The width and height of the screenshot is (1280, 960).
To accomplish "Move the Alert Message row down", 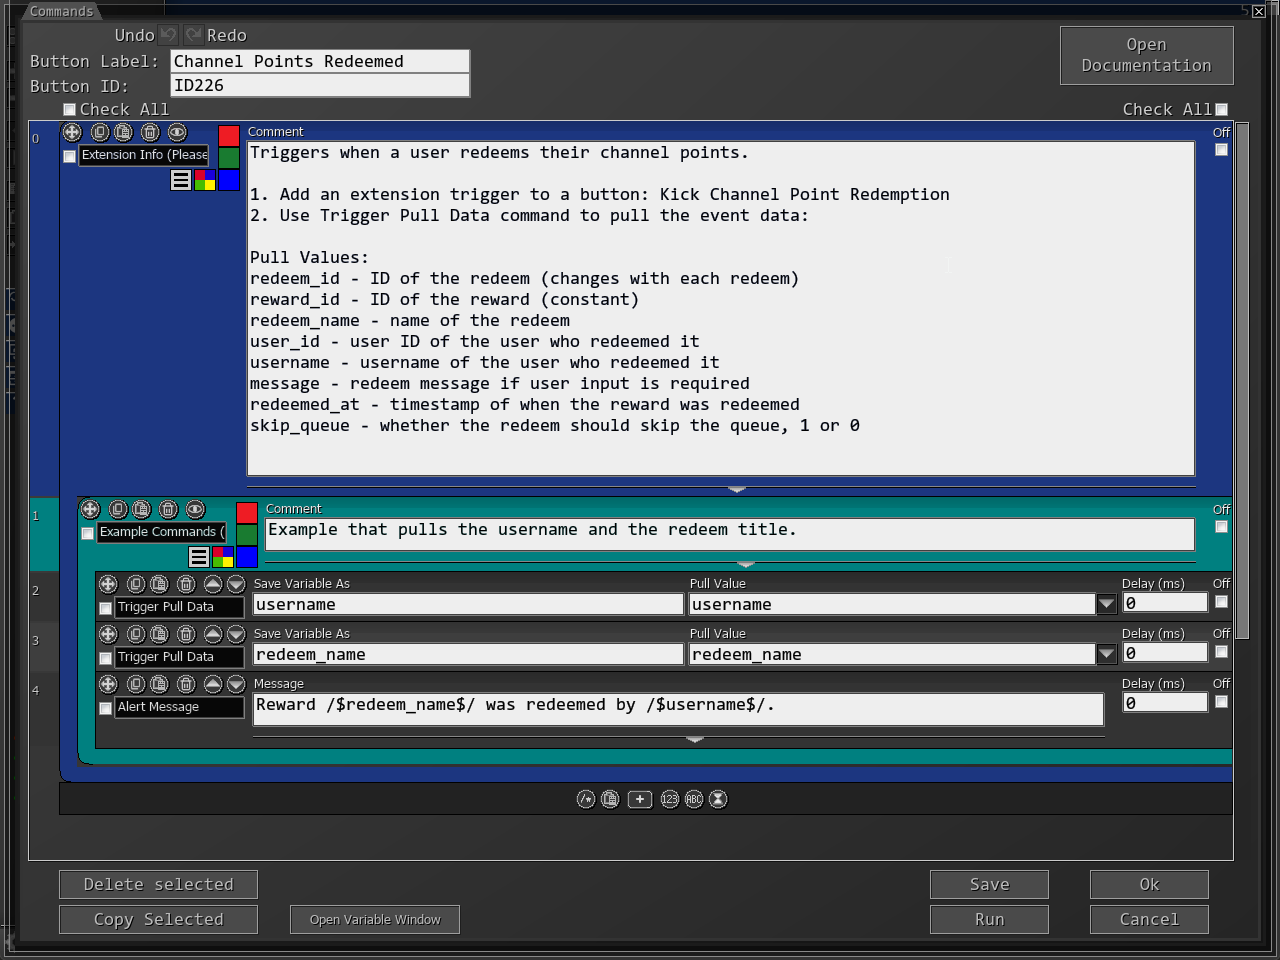I will point(236,684).
